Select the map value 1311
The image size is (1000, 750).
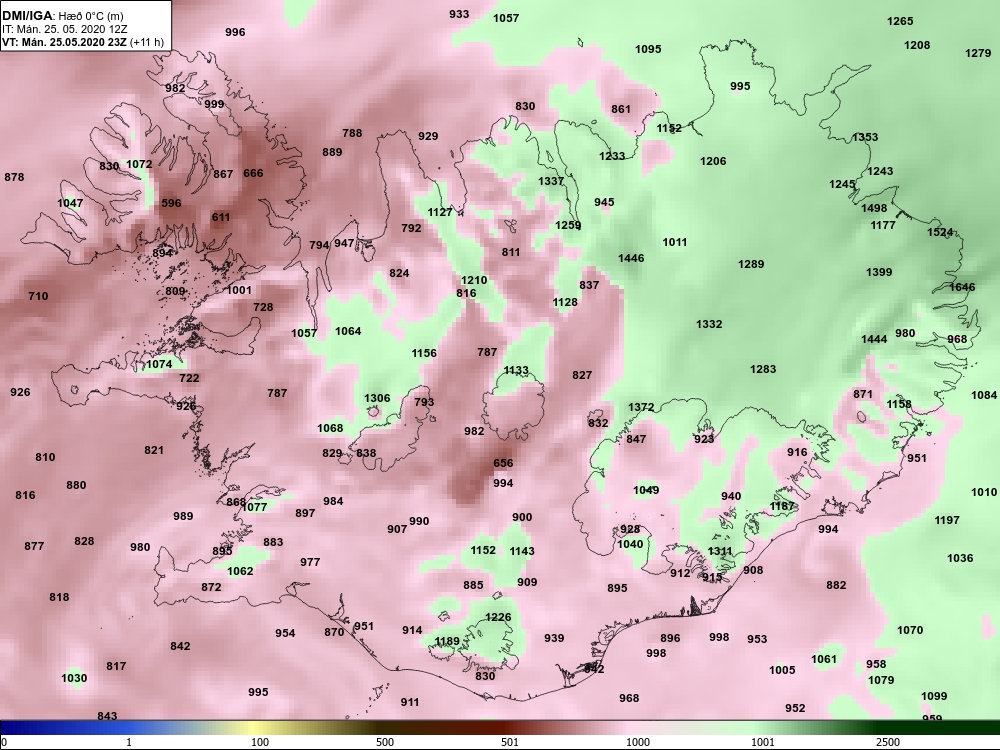(x=720, y=551)
